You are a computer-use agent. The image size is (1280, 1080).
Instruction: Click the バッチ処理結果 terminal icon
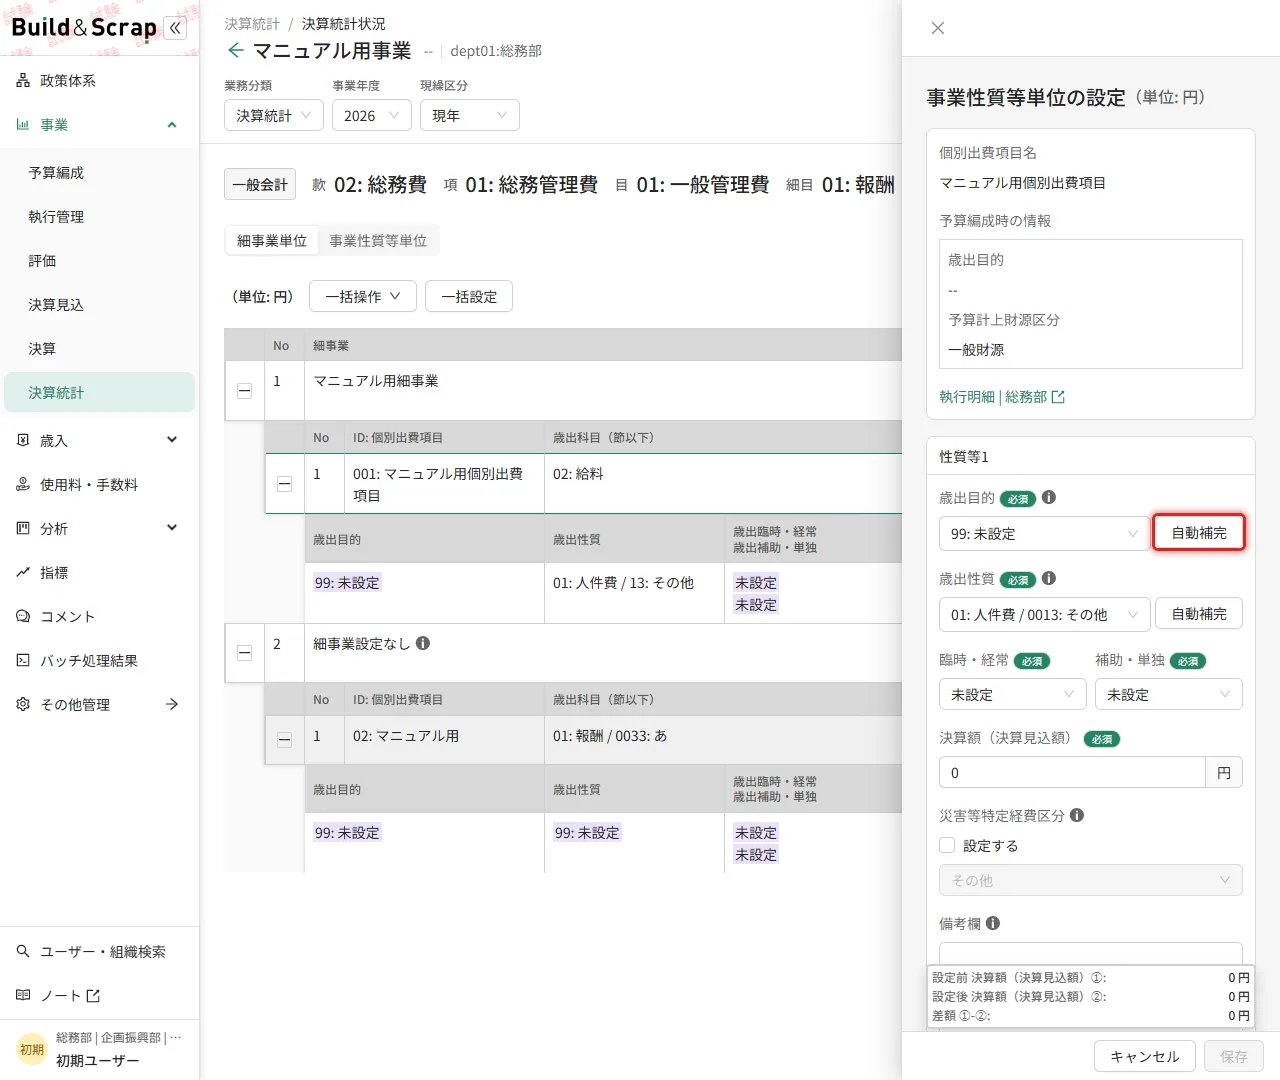tap(23, 660)
